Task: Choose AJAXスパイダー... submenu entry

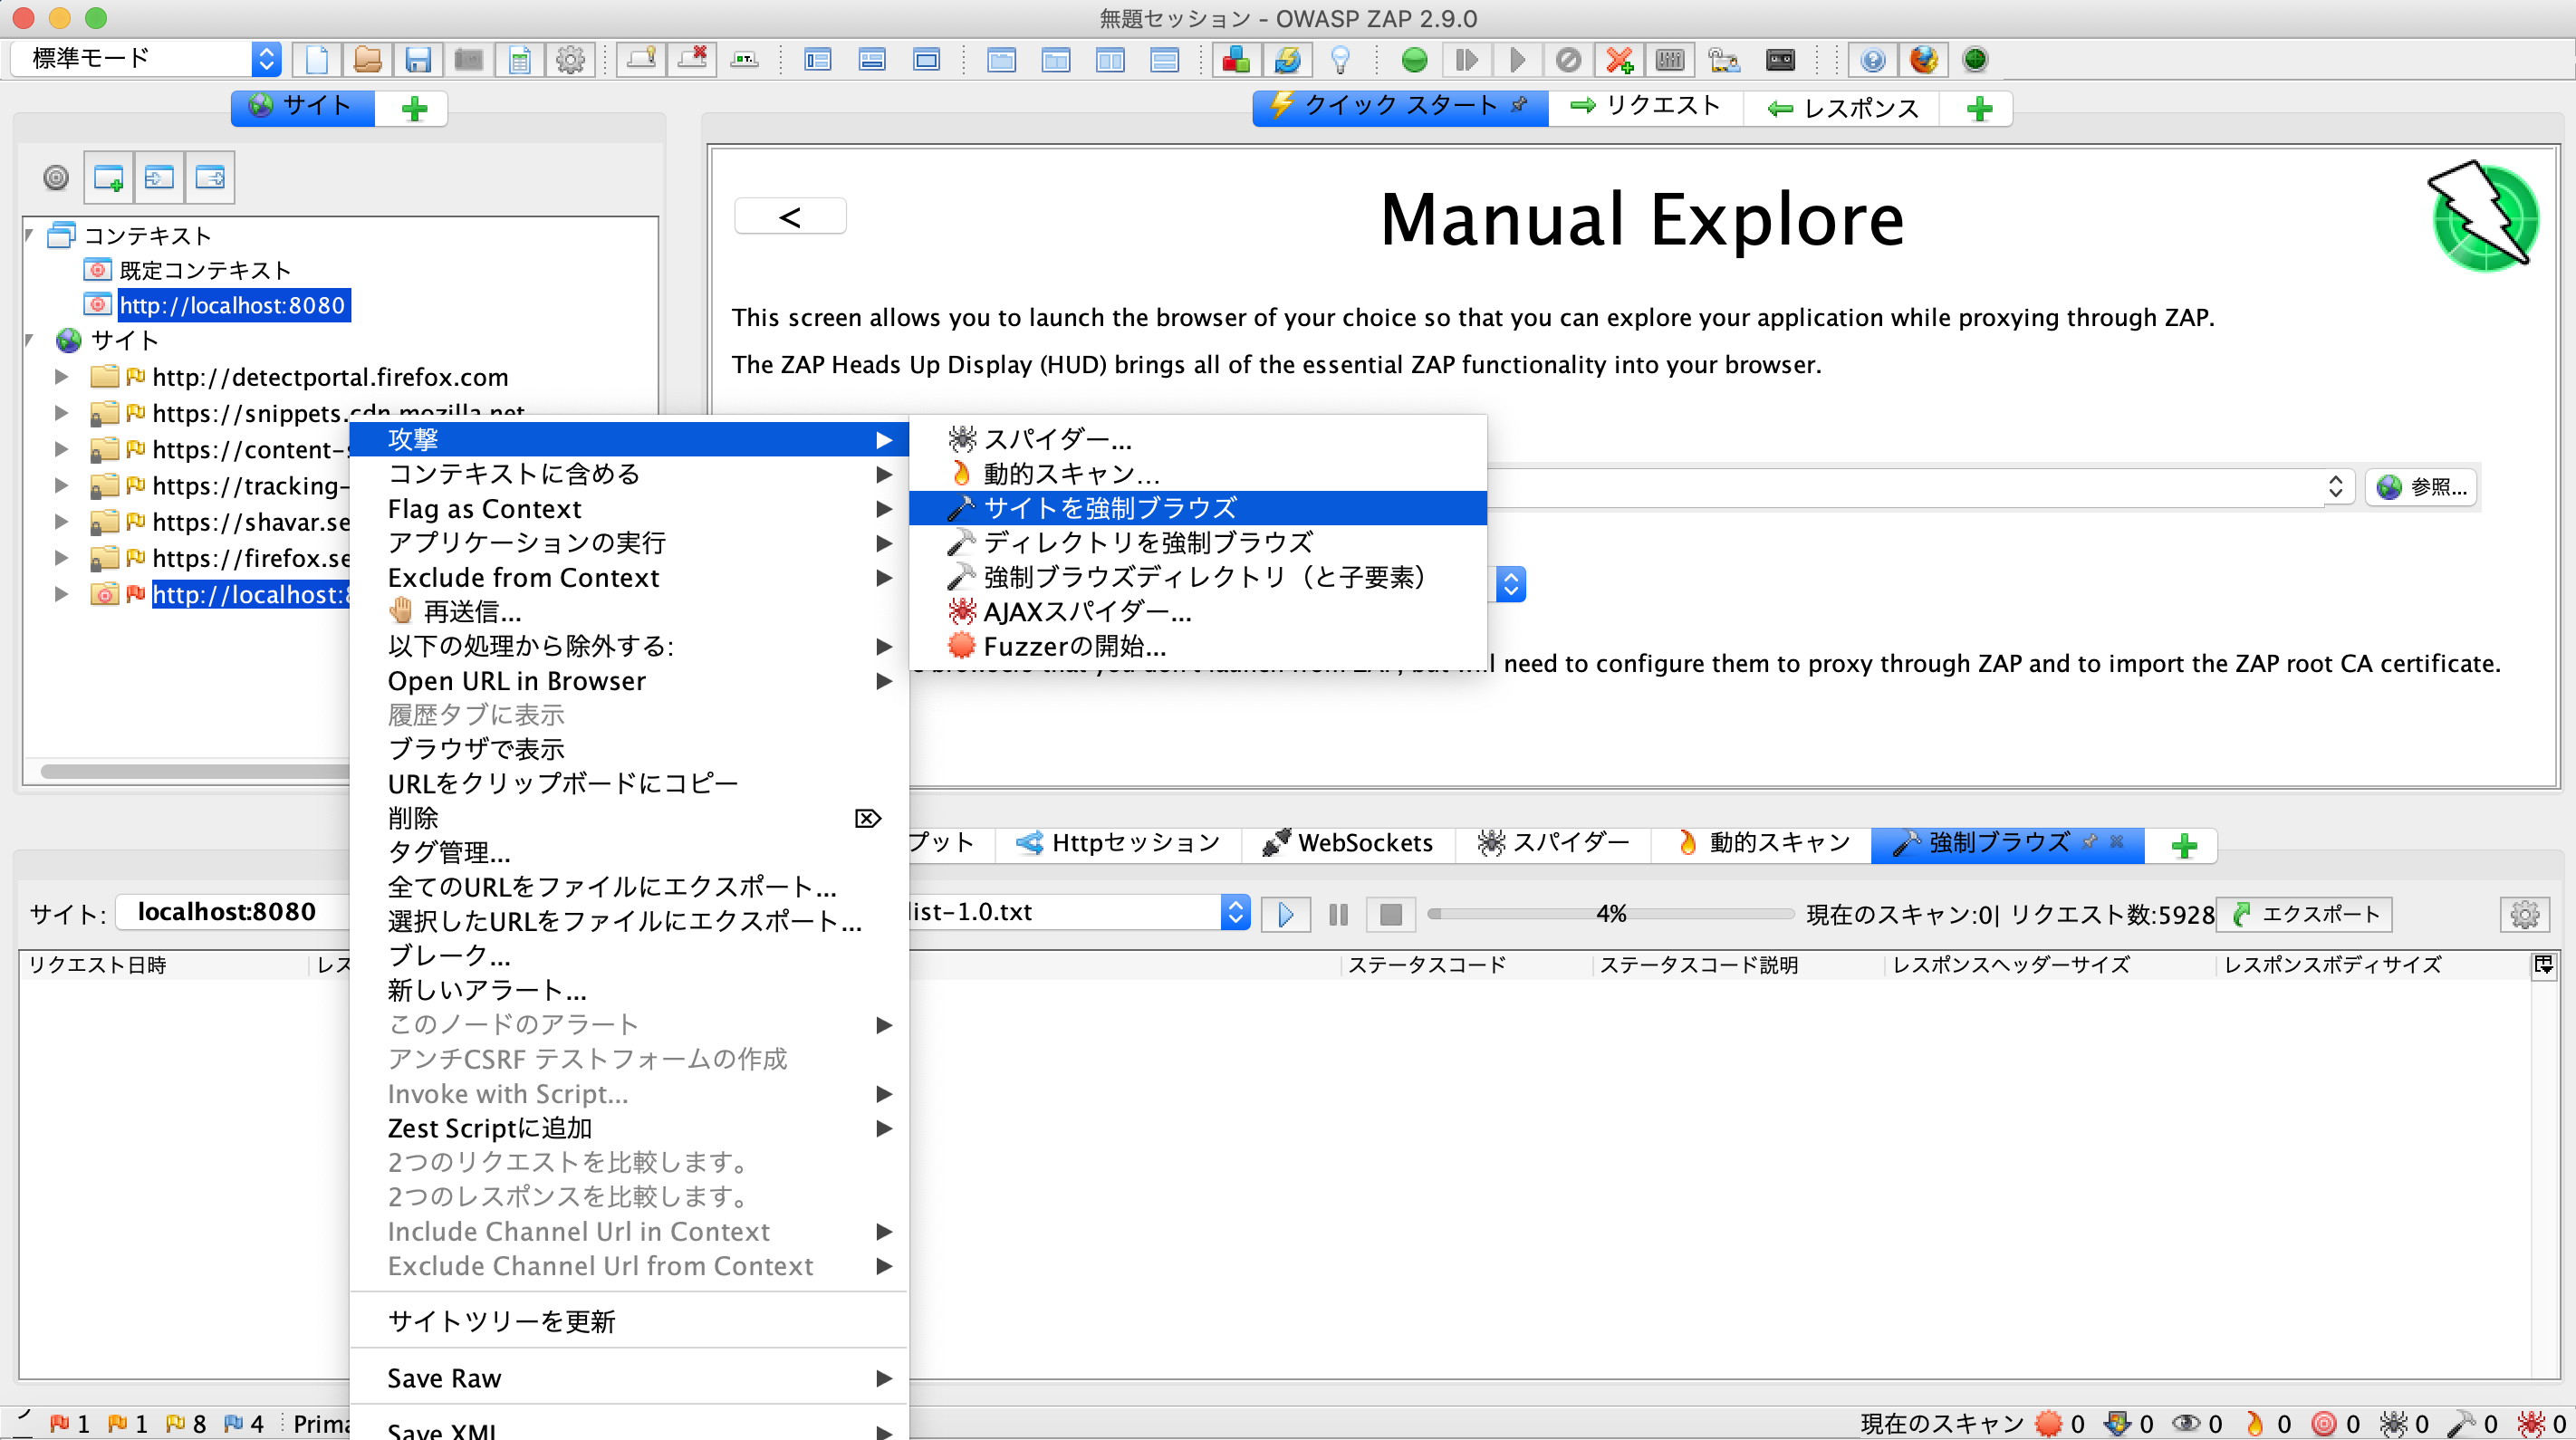Action: tap(1197, 611)
